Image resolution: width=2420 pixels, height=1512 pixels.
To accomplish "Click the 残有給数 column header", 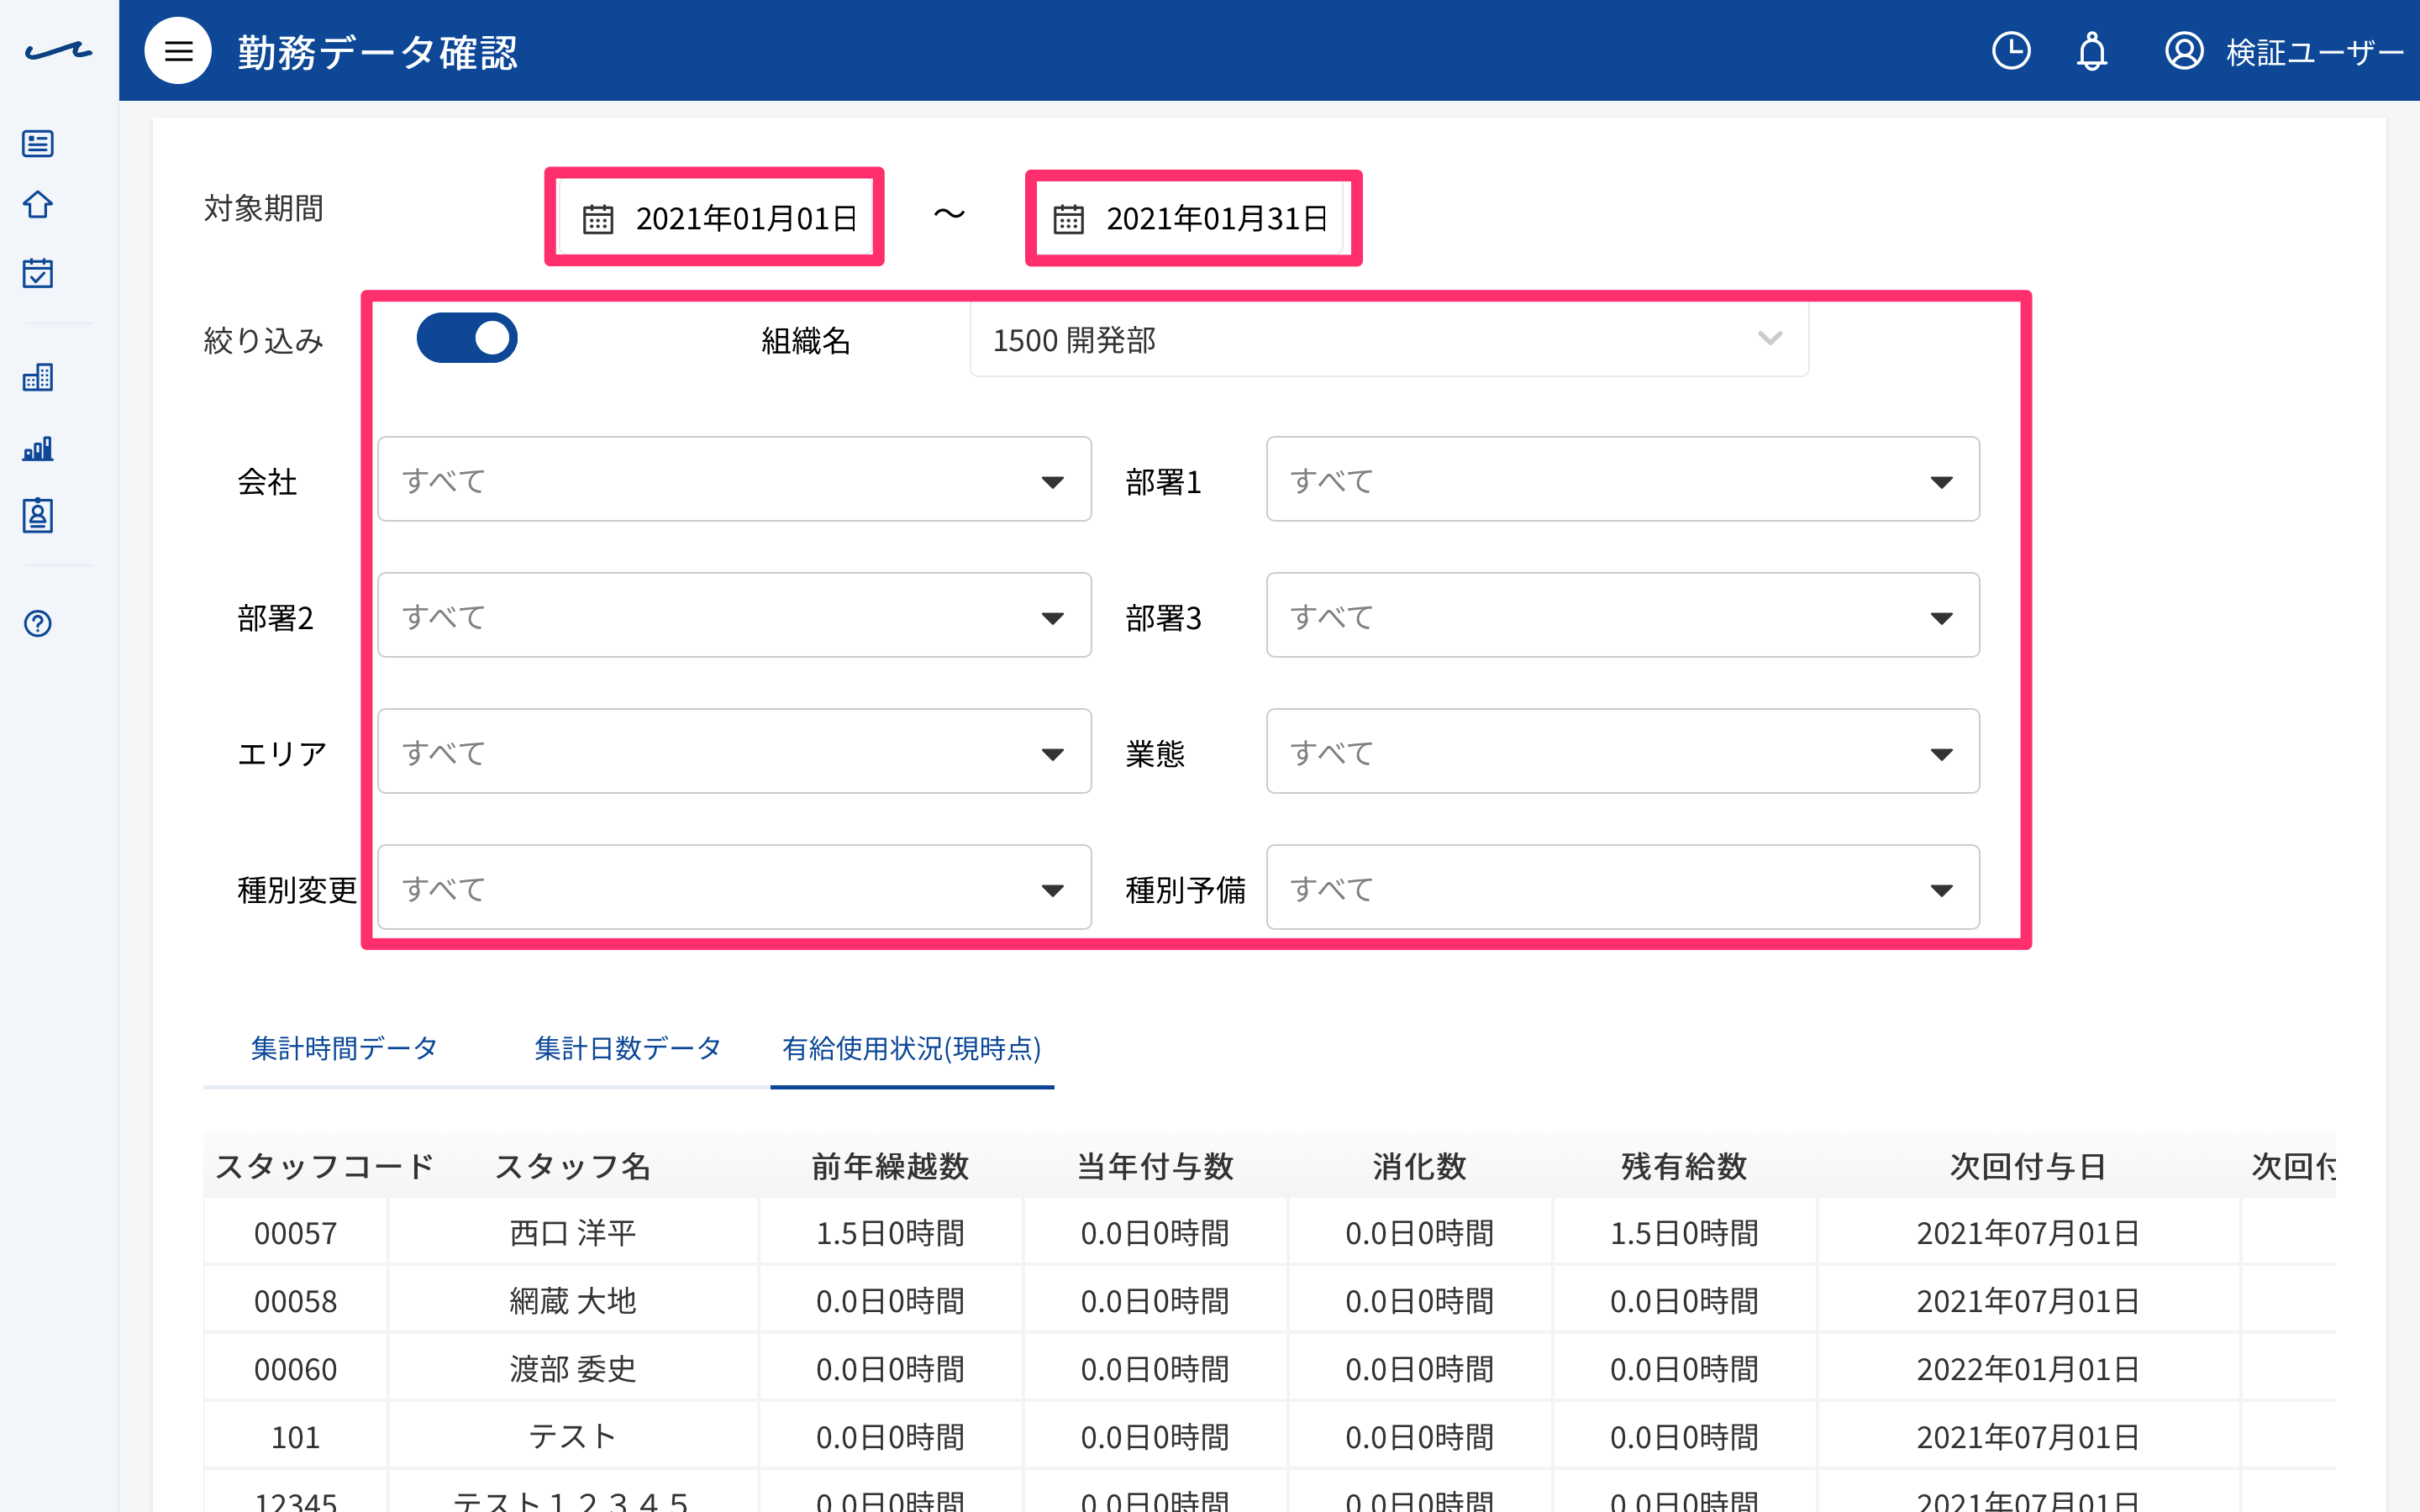I will coord(1684,1166).
